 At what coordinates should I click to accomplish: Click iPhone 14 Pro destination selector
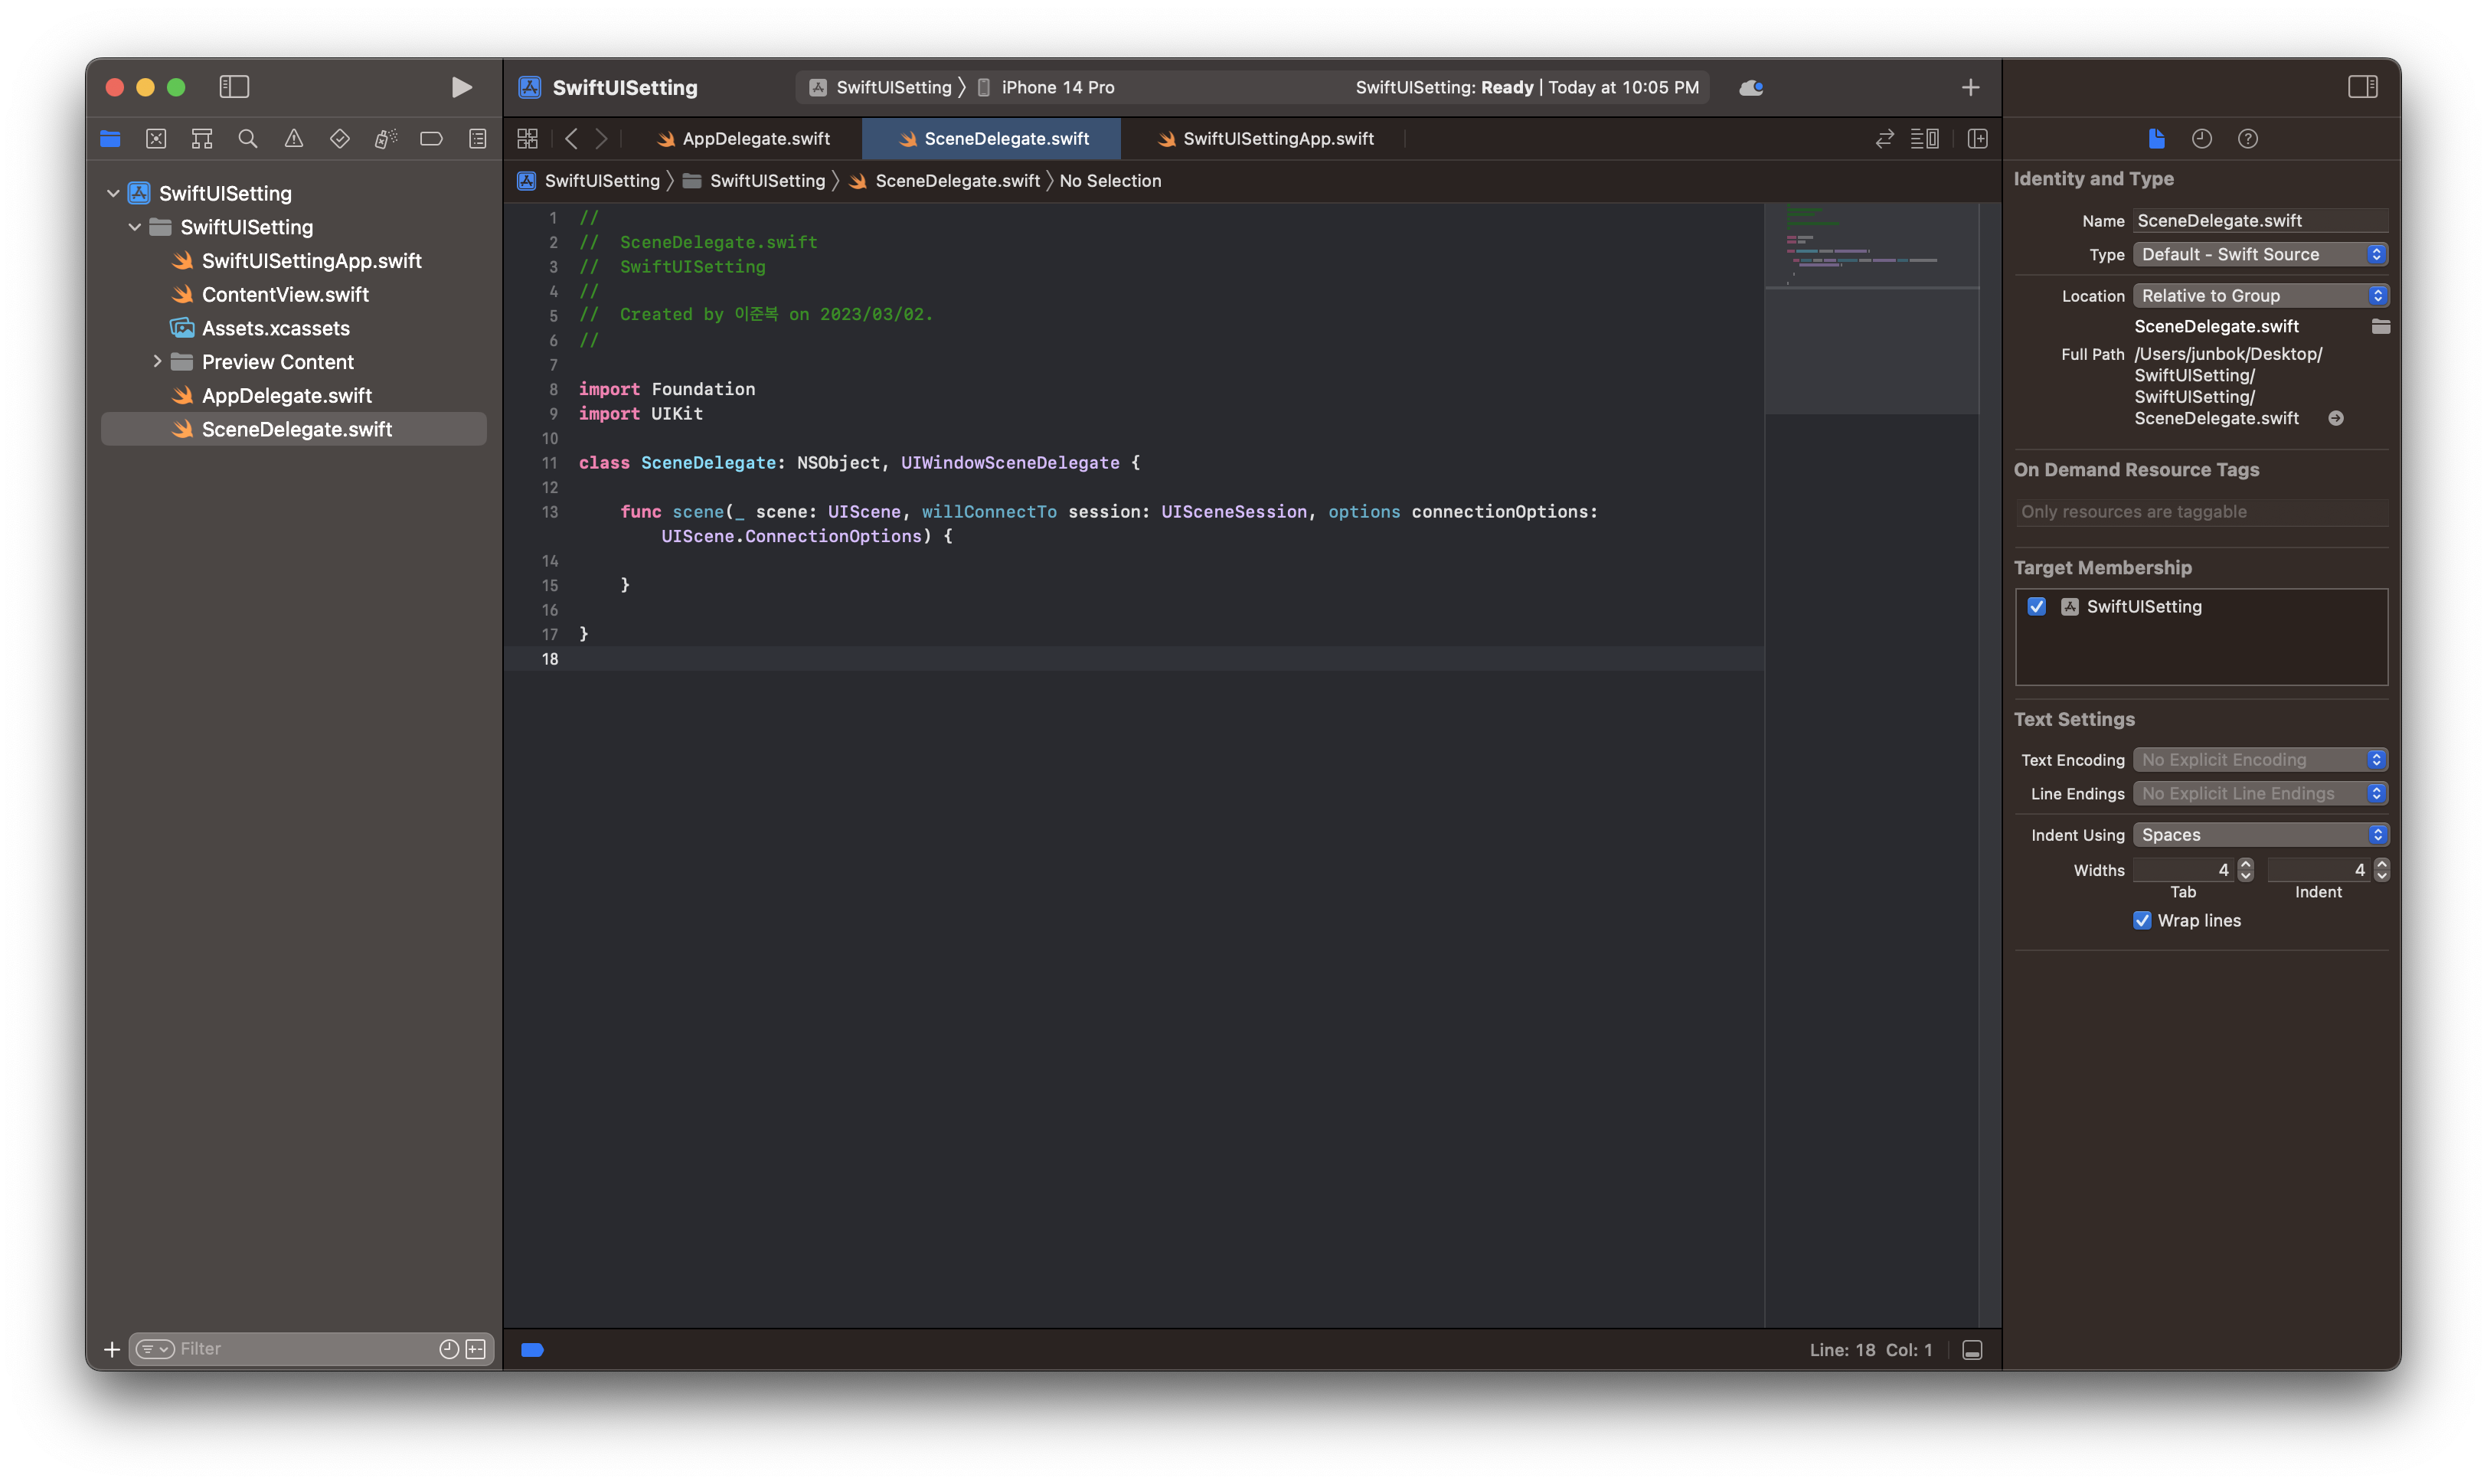pyautogui.click(x=1057, y=87)
